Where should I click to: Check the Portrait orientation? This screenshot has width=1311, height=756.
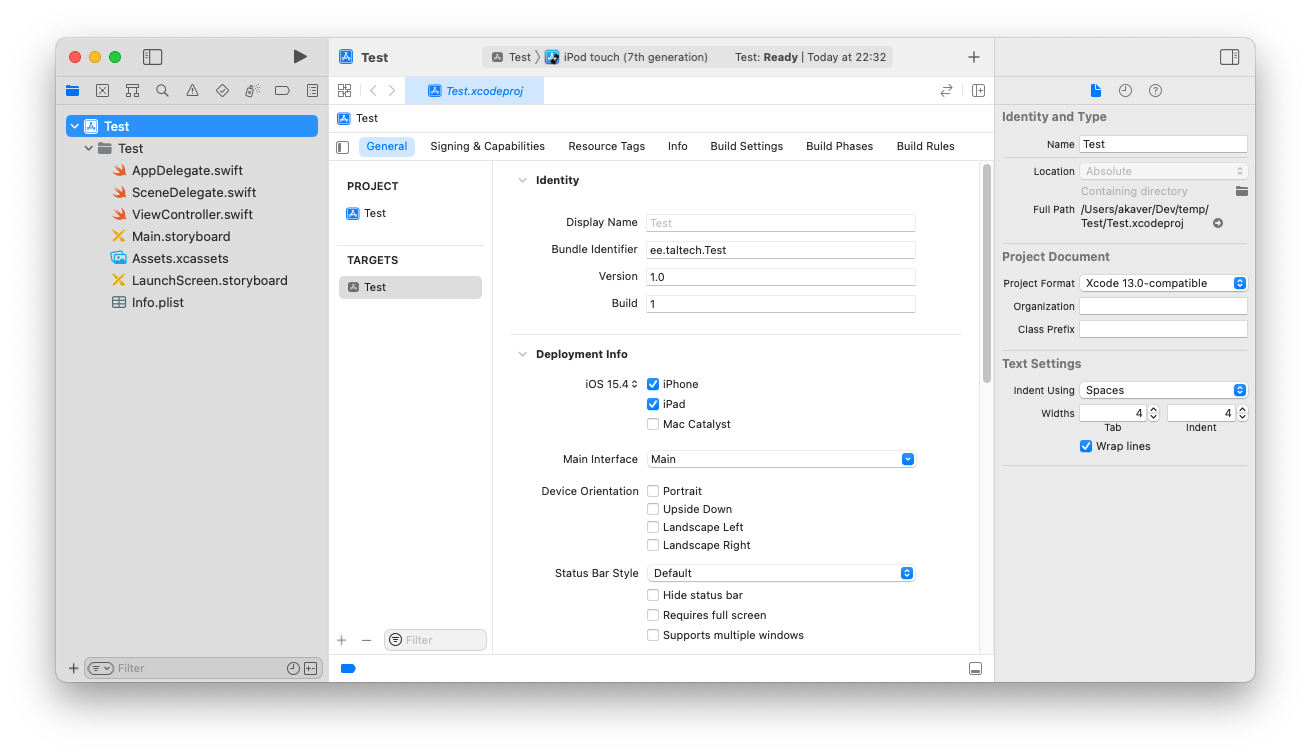653,491
